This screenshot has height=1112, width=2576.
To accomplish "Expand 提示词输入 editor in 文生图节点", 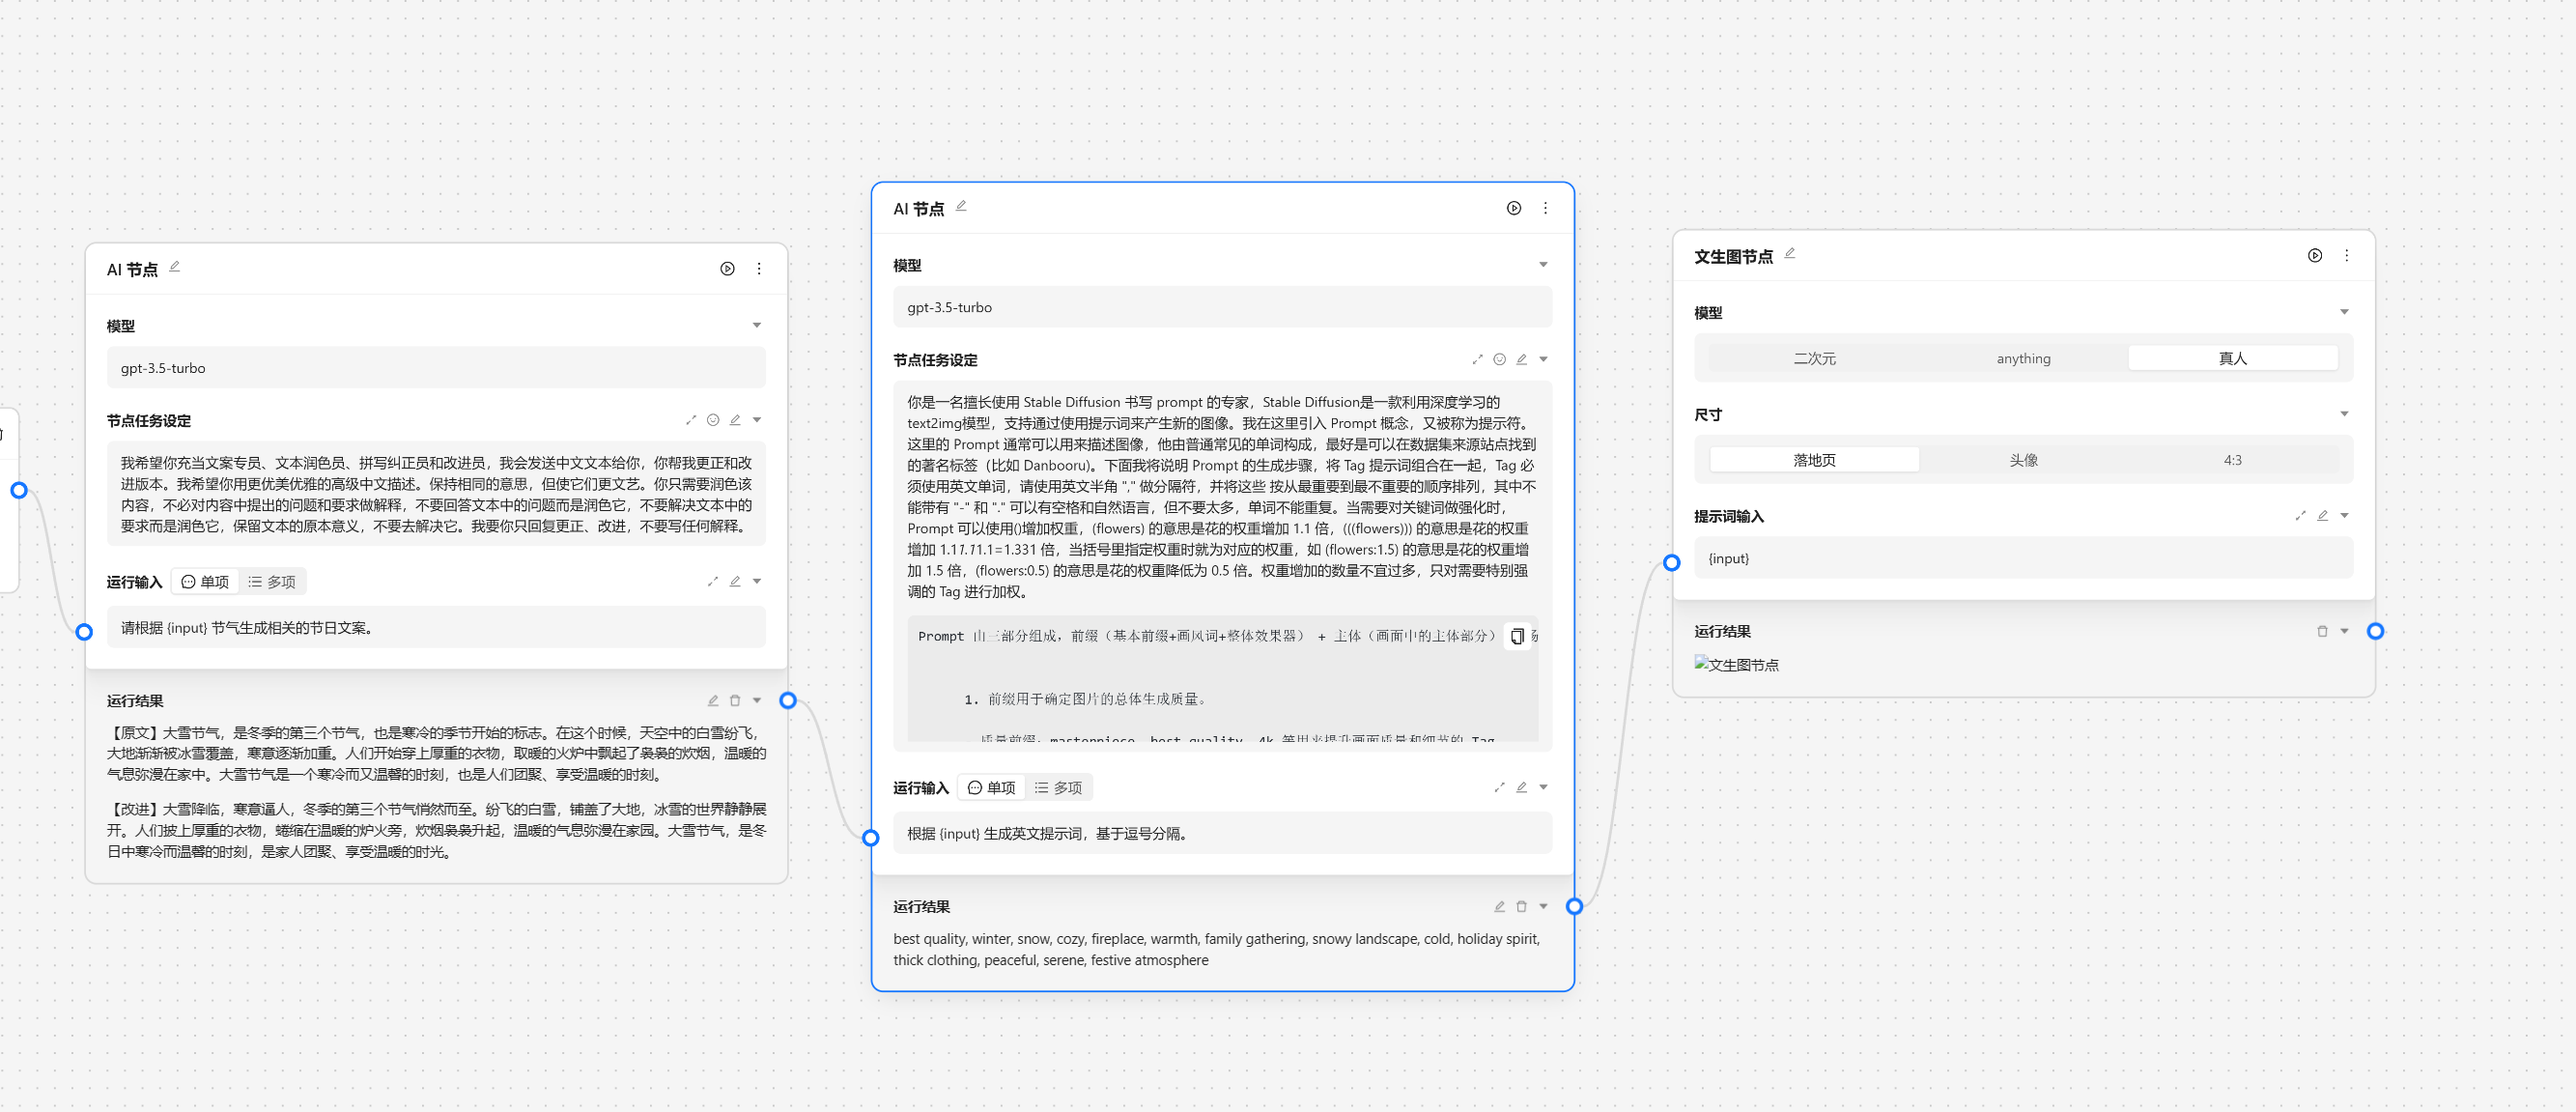I will (x=2300, y=516).
